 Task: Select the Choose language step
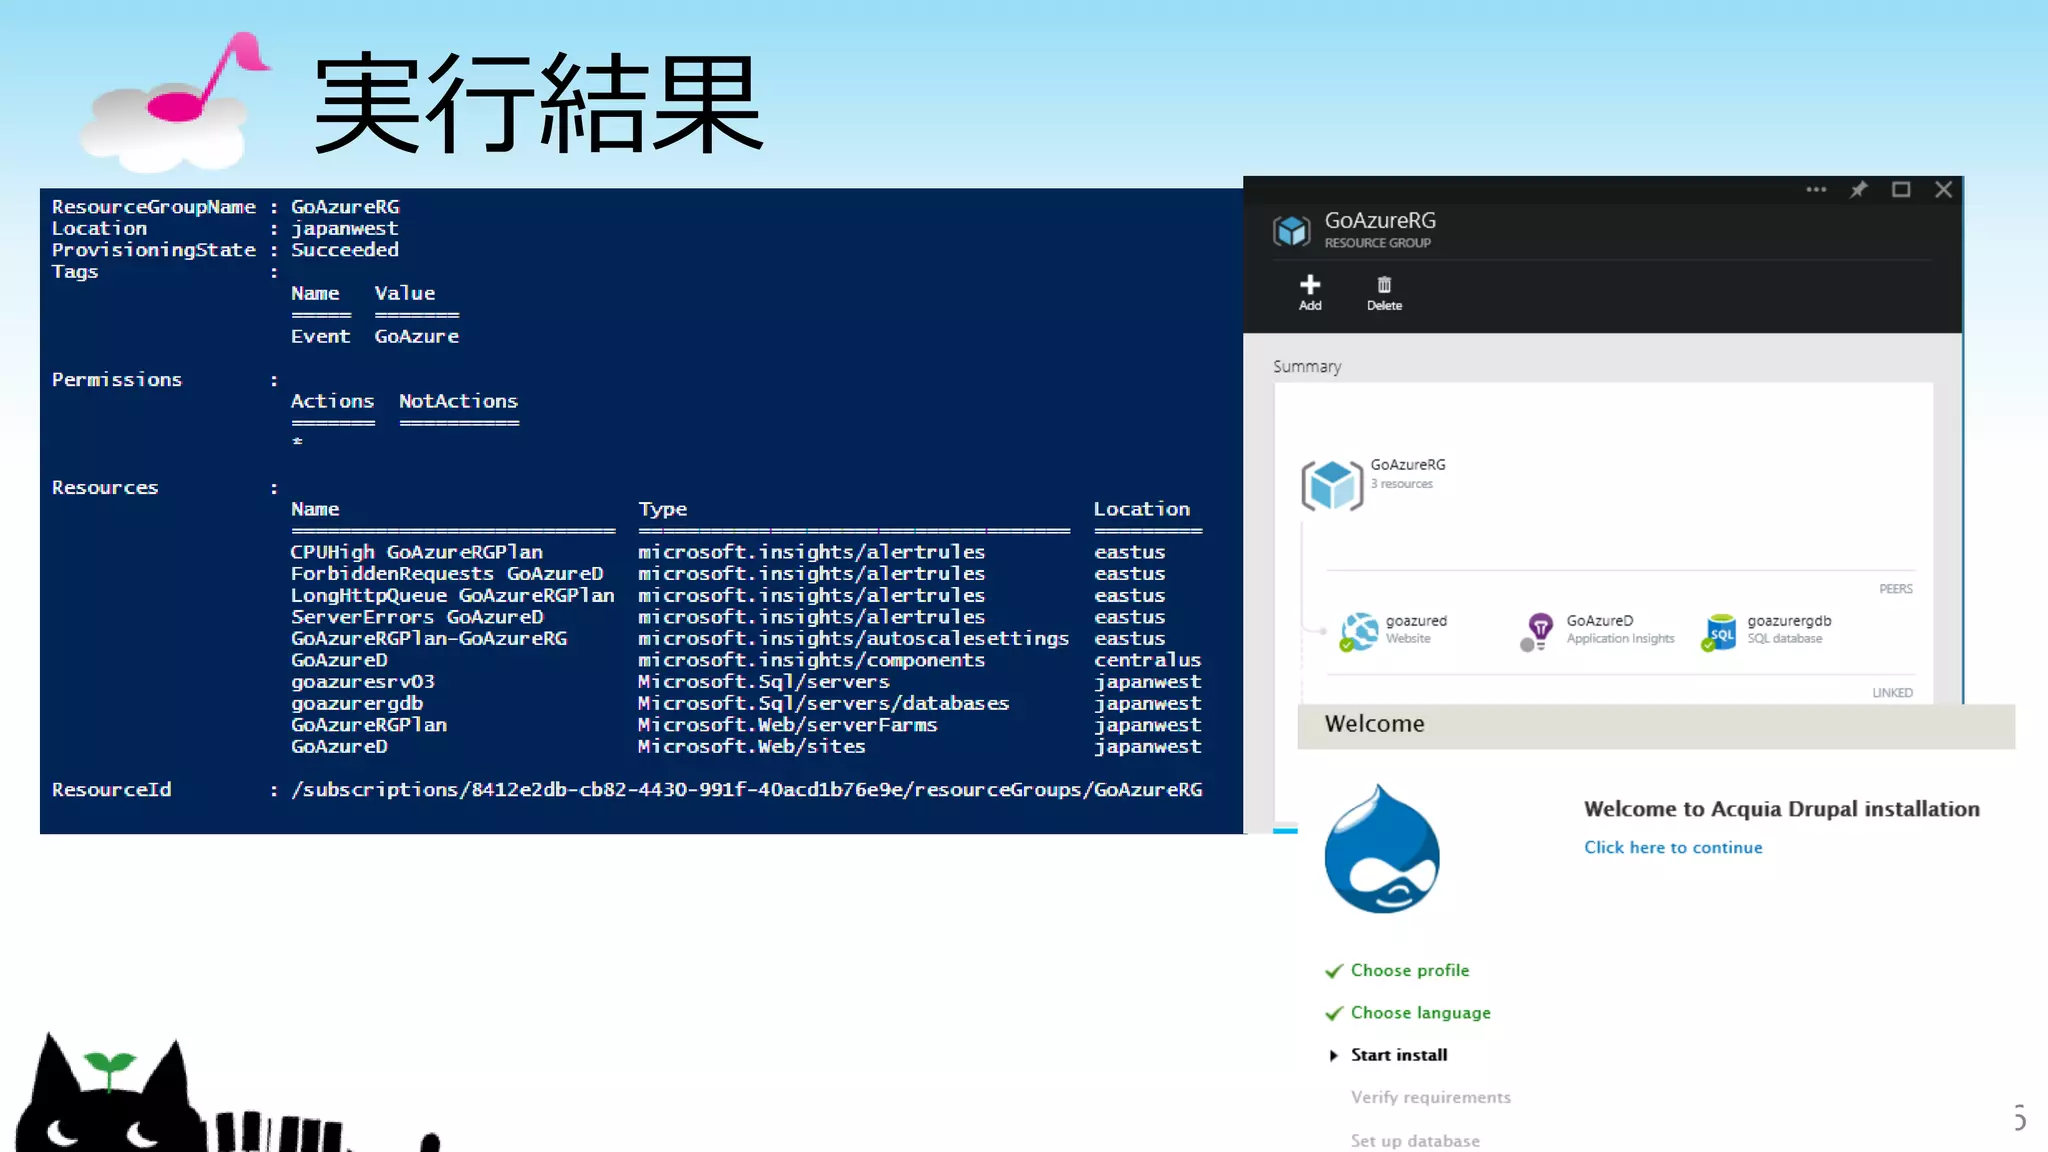pos(1420,1012)
